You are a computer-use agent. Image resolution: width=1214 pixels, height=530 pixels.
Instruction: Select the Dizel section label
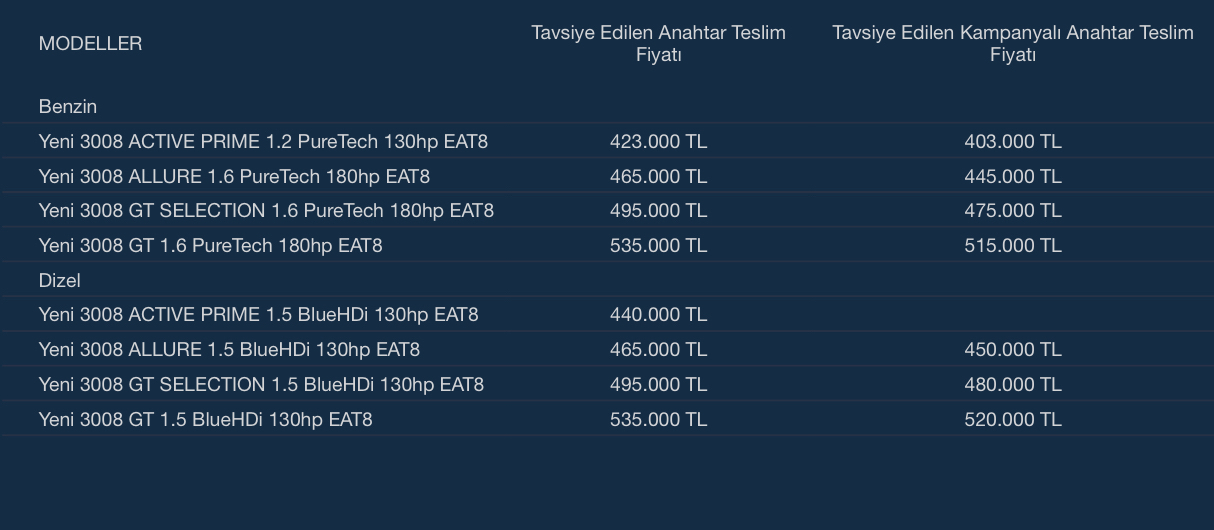[x=59, y=280]
